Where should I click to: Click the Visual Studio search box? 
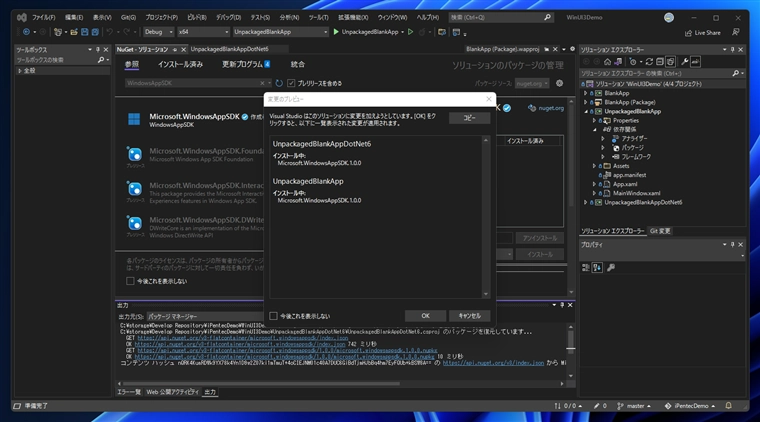[x=501, y=17]
